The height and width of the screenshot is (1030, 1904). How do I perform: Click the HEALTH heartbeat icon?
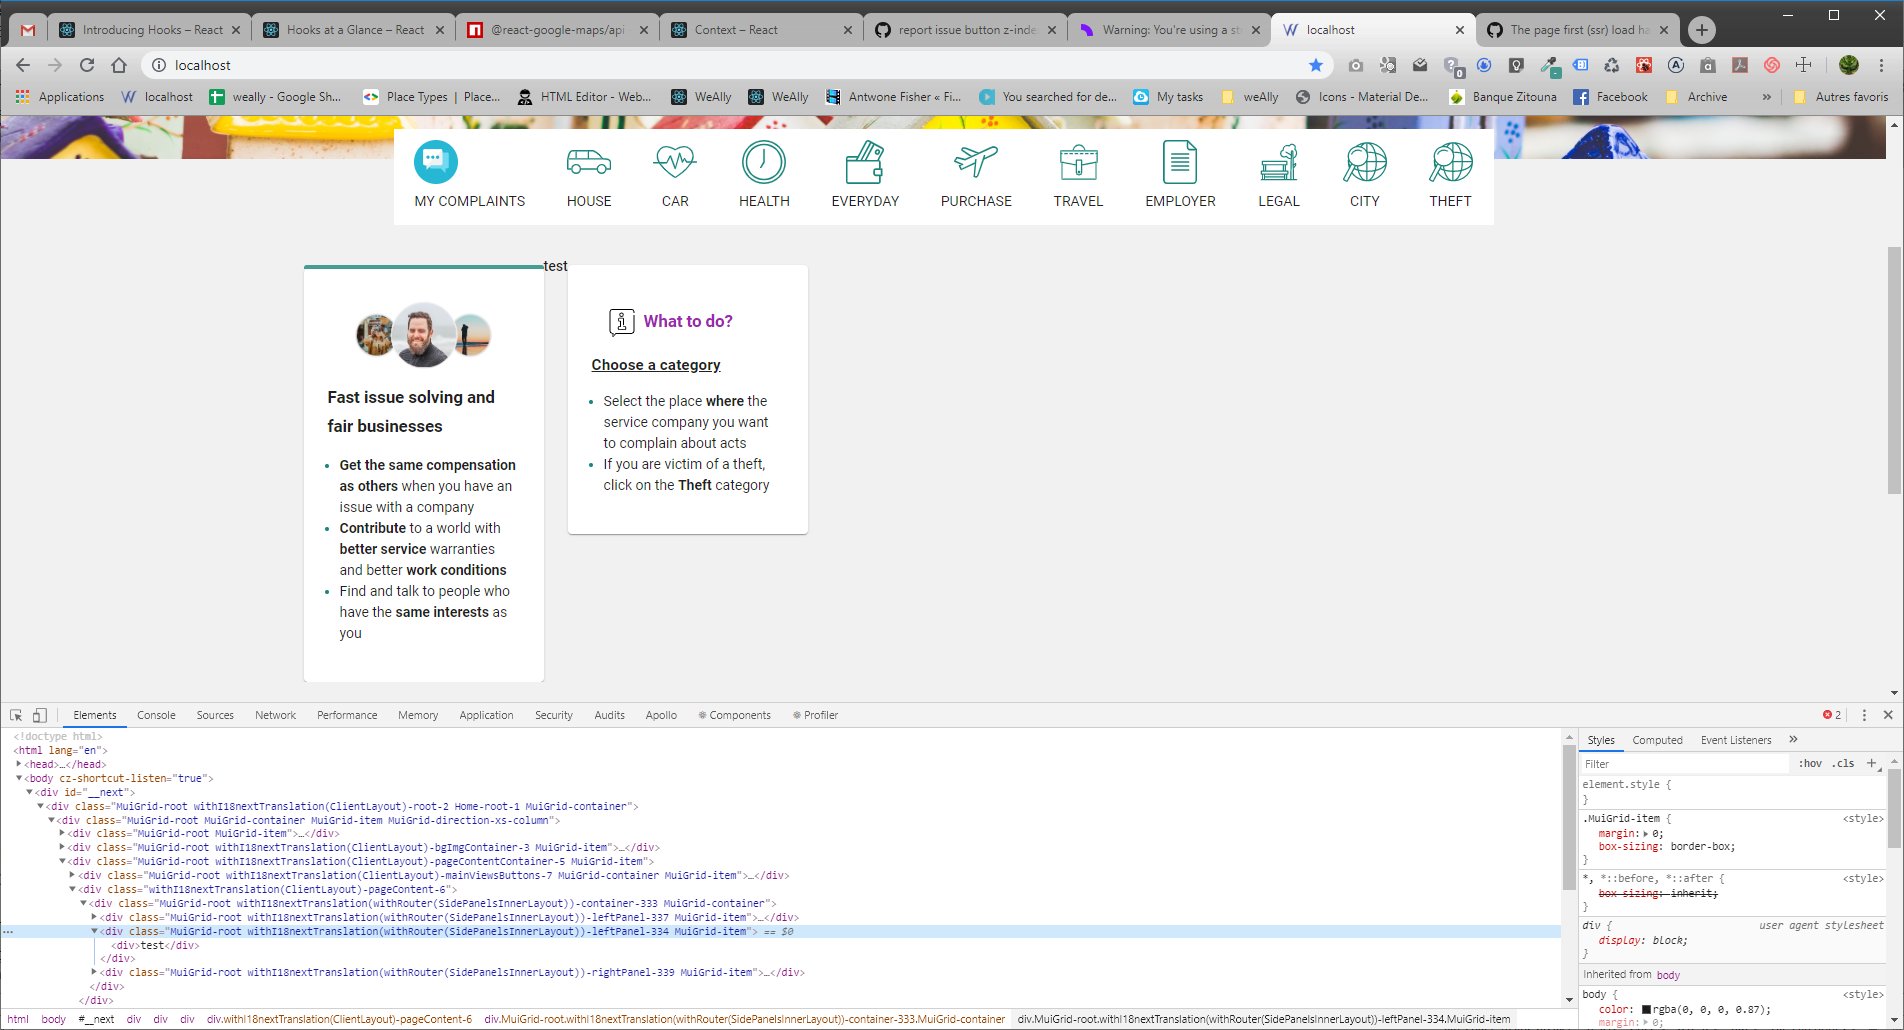[x=763, y=162]
